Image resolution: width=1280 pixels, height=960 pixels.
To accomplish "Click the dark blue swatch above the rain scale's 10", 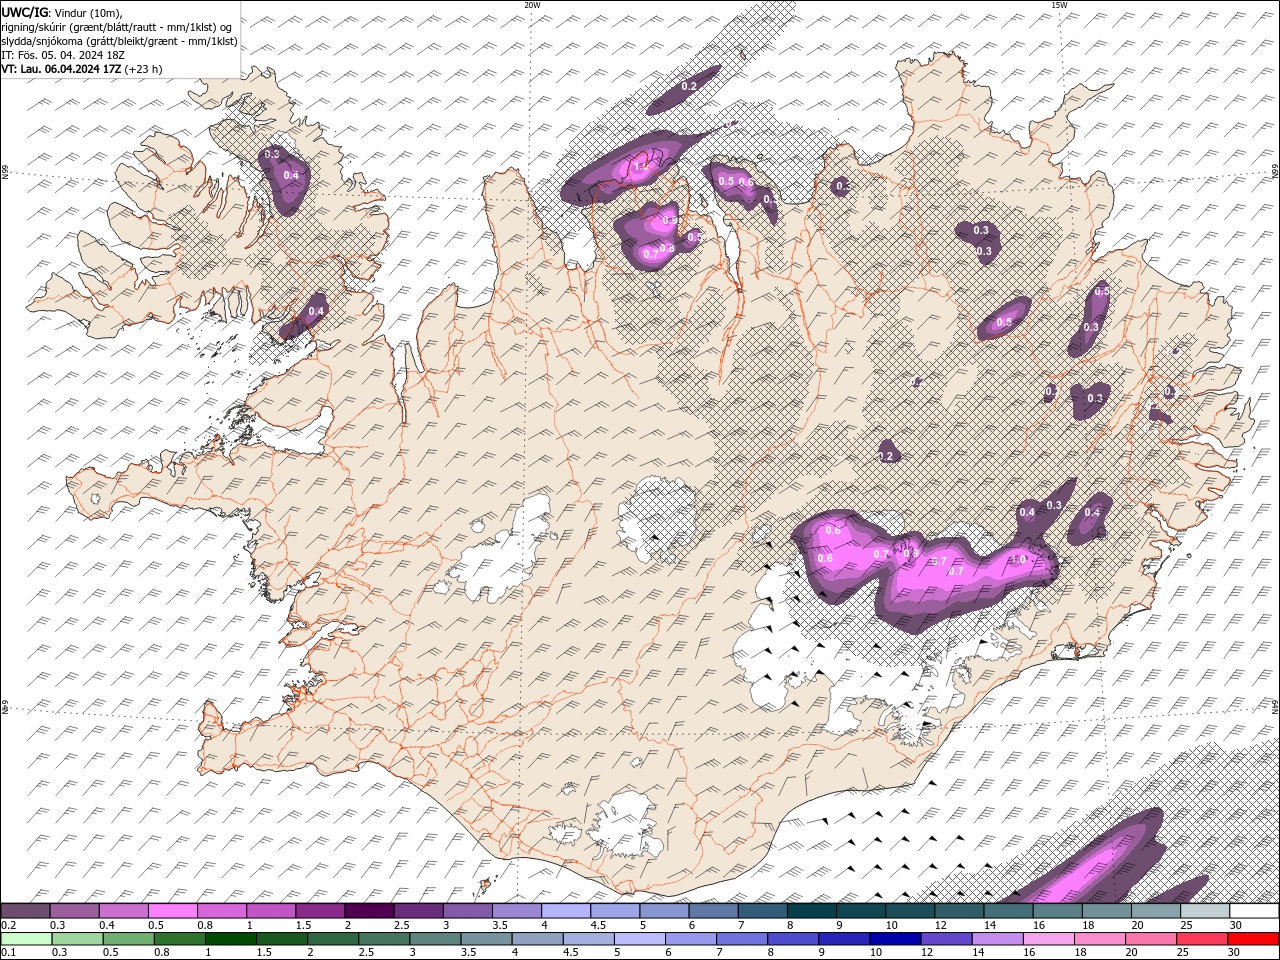I will (893, 939).
